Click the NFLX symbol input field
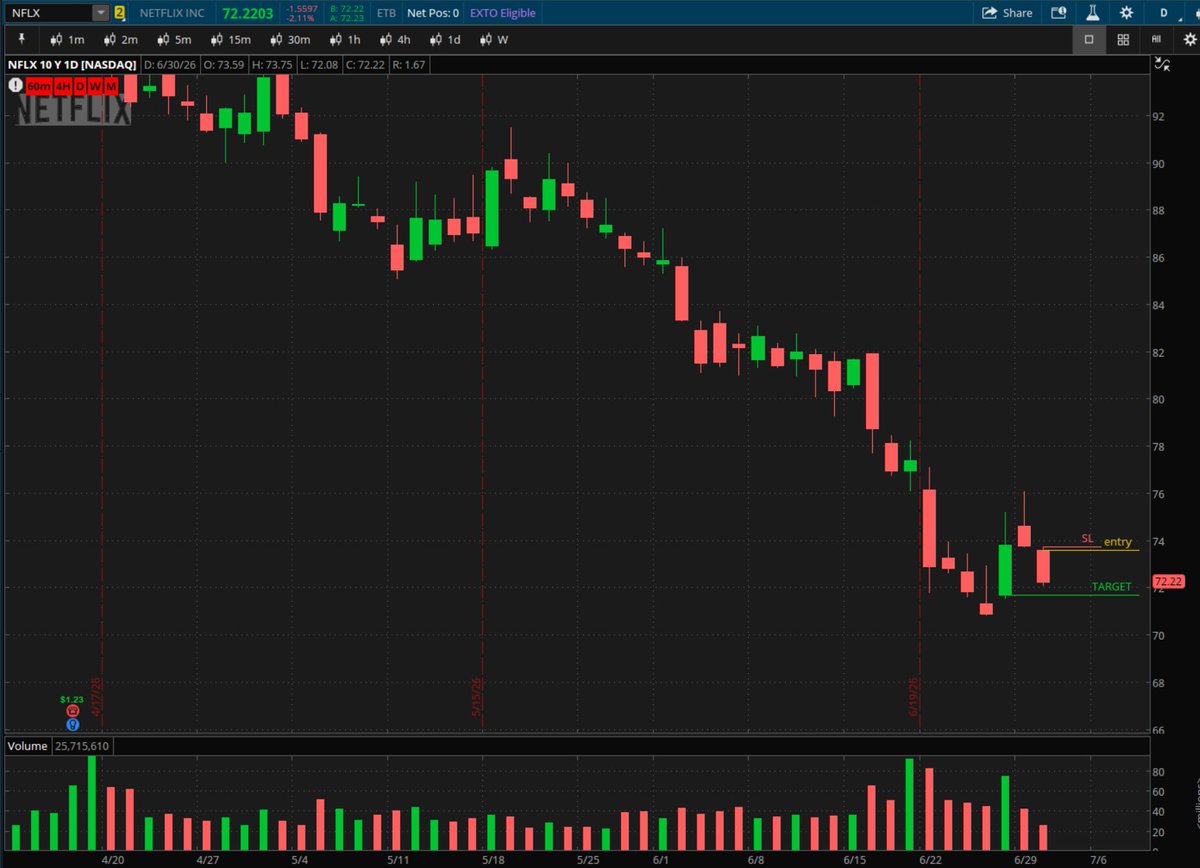 (x=50, y=13)
